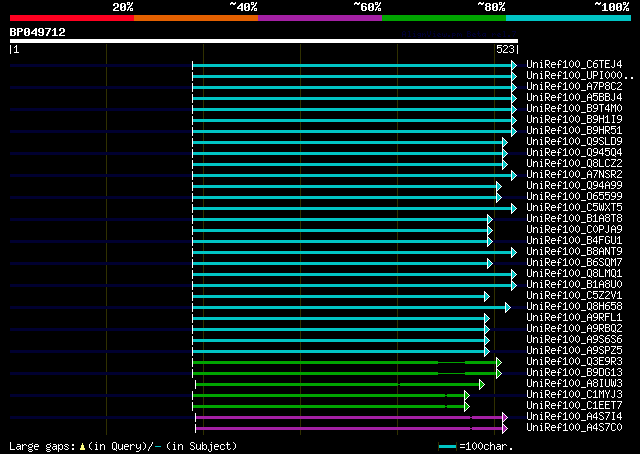
Task: Open hit UniRef100_B9H1I9
Action: [574, 120]
